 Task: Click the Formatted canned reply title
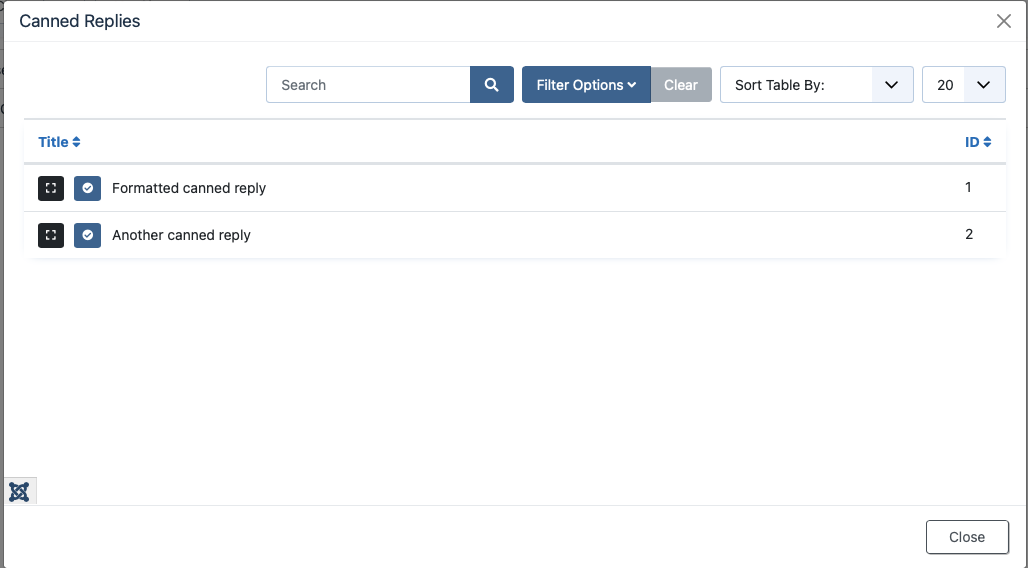(189, 188)
